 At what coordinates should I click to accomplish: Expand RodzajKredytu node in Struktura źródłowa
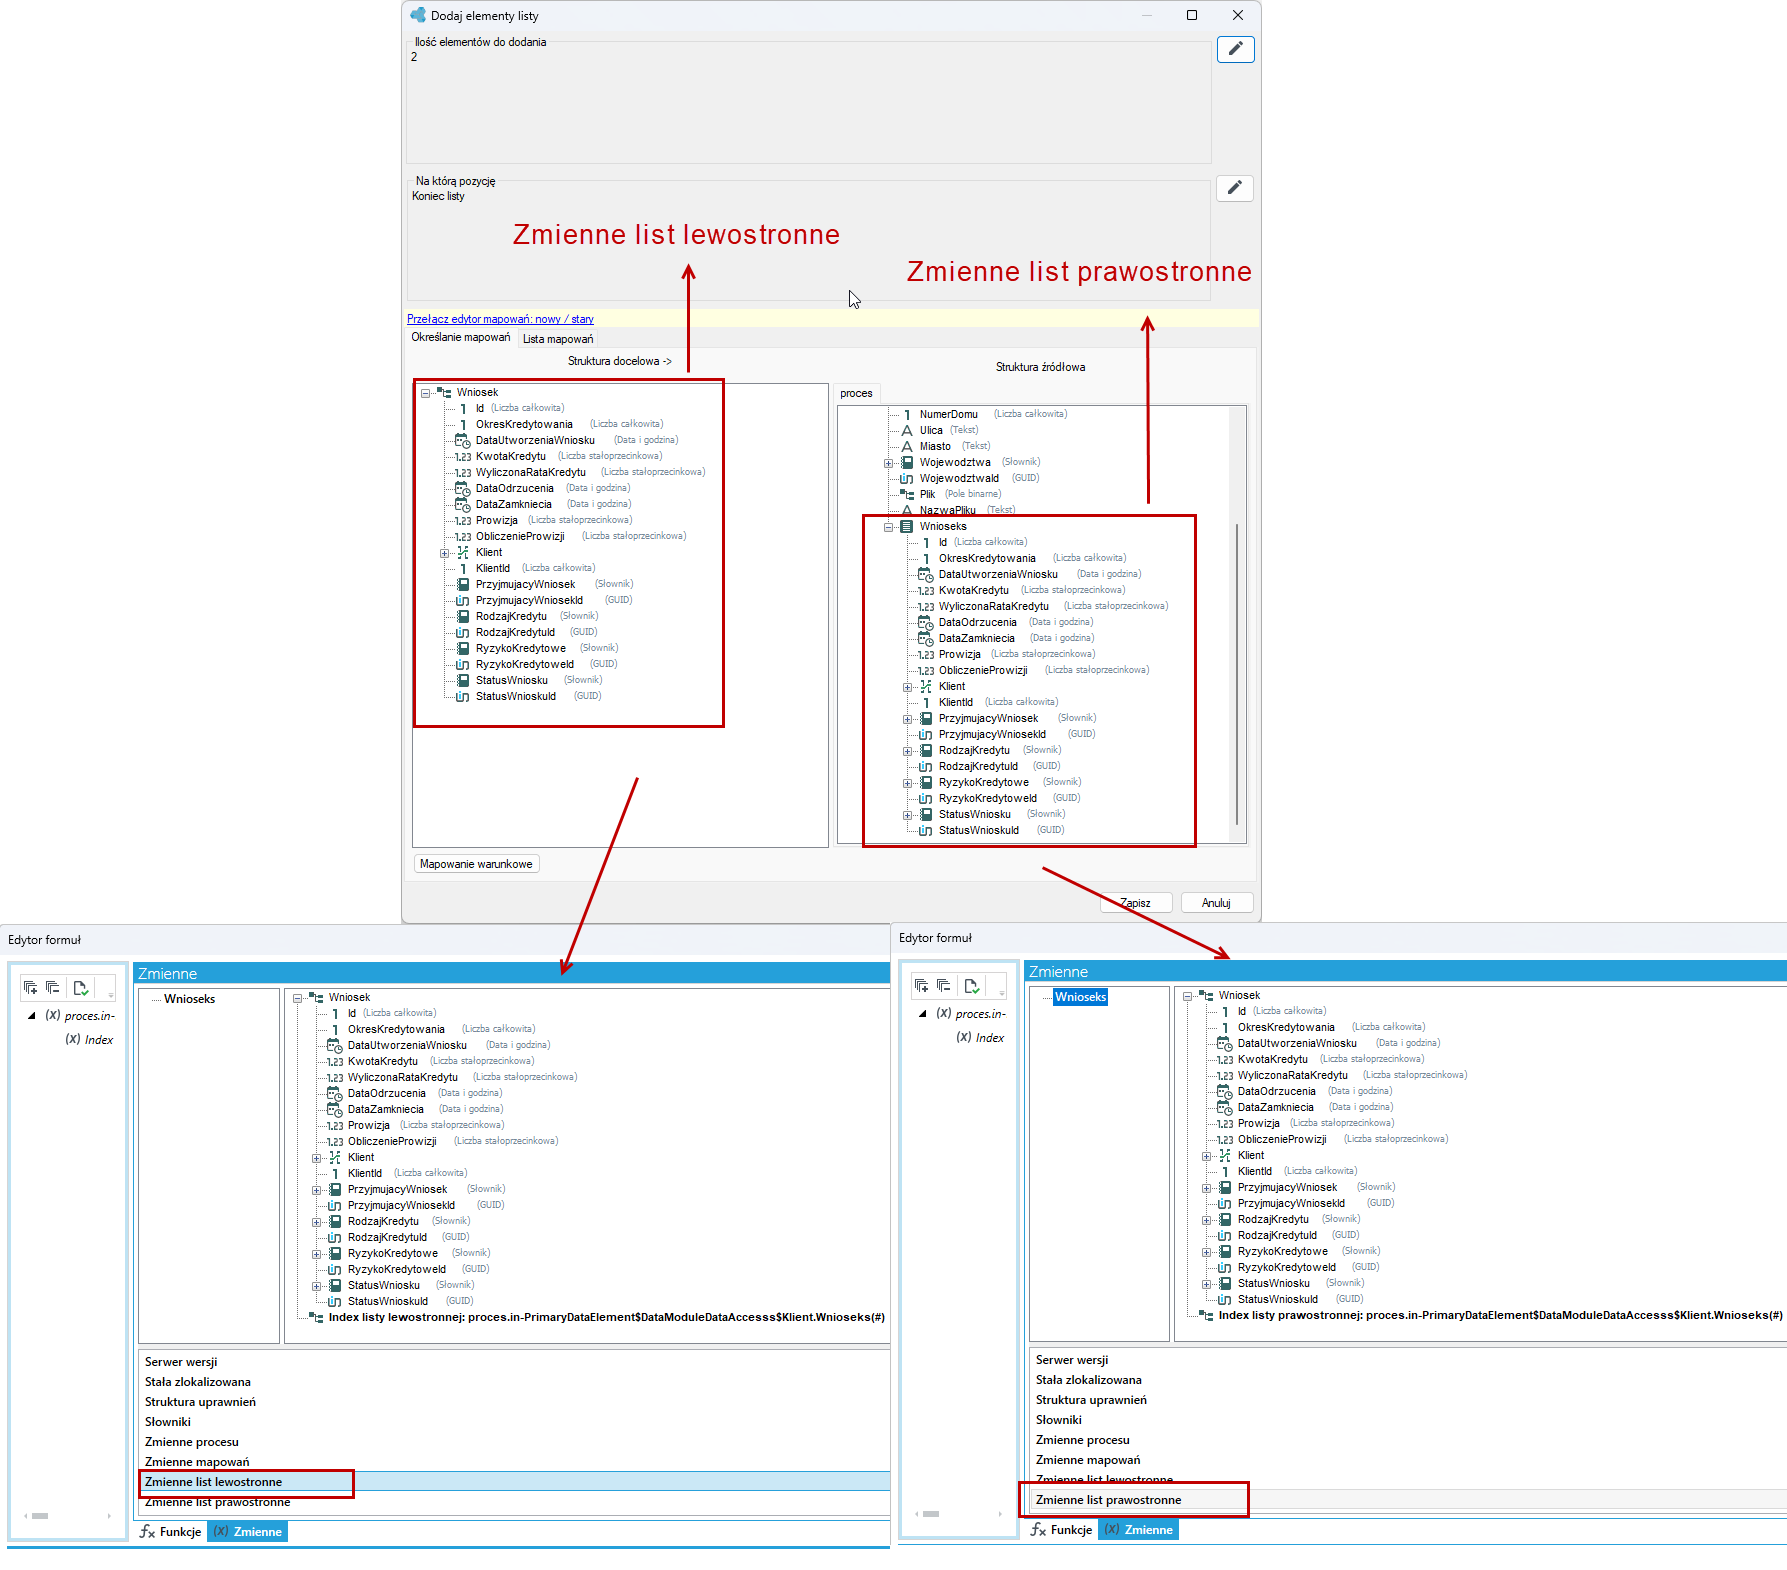tap(907, 751)
